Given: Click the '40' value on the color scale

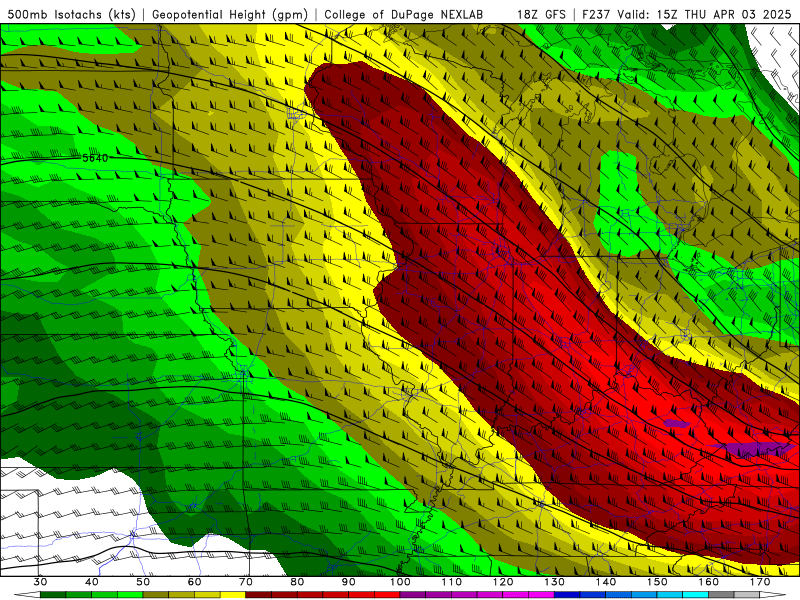Looking at the screenshot, I should (91, 582).
